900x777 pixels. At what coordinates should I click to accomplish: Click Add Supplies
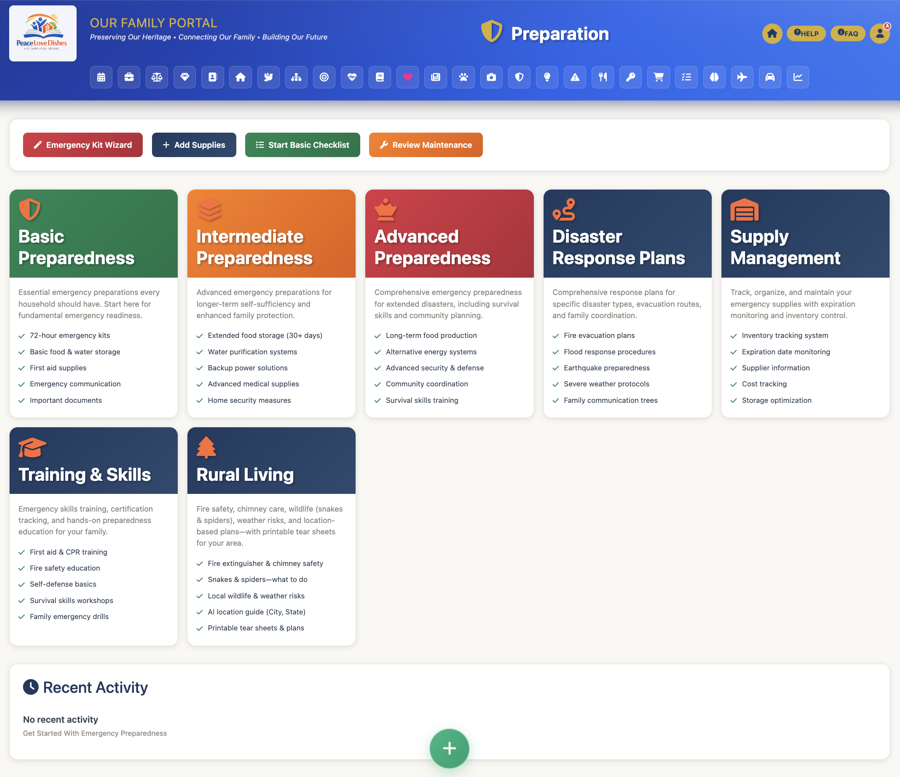(x=193, y=144)
